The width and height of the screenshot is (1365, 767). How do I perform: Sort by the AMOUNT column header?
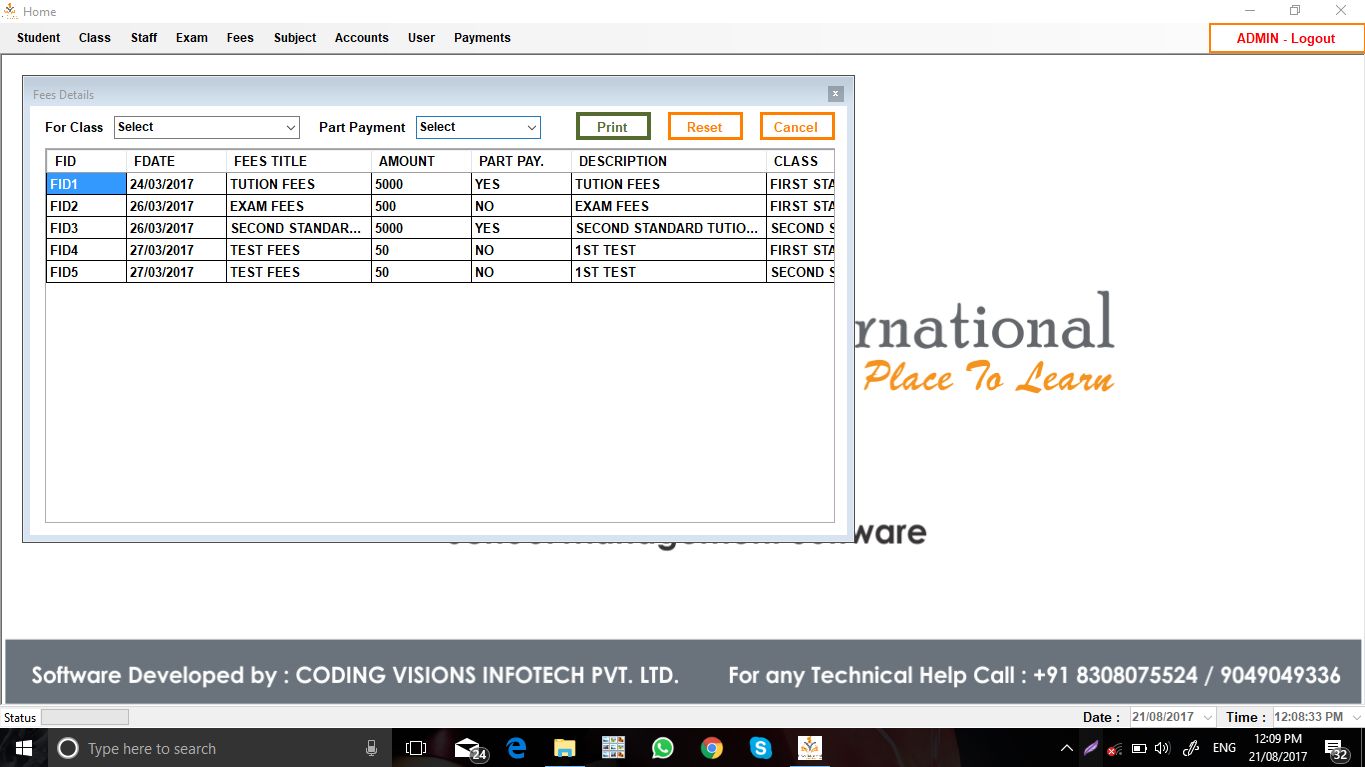(x=421, y=161)
